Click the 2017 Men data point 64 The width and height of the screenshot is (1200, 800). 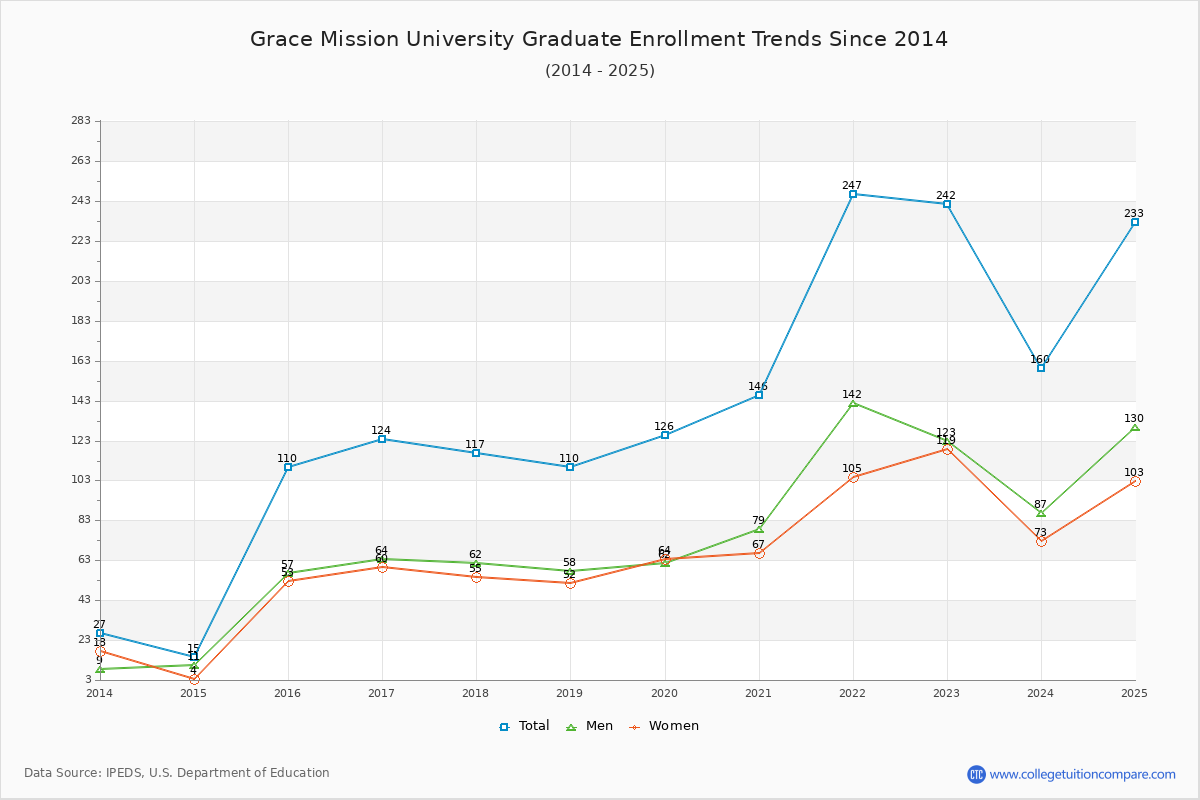(x=382, y=559)
